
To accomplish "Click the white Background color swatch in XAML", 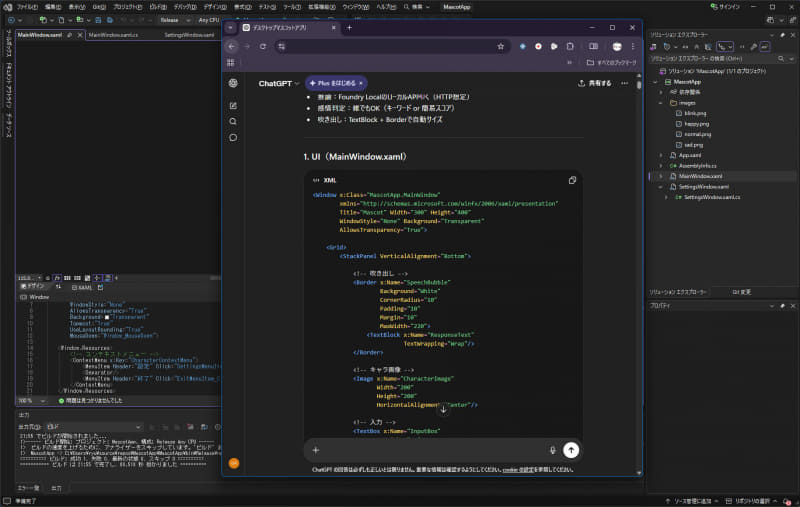I will pos(107,317).
